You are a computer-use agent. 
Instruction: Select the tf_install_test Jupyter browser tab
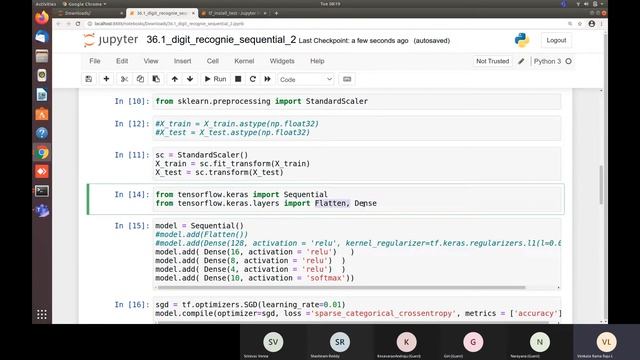tap(233, 13)
